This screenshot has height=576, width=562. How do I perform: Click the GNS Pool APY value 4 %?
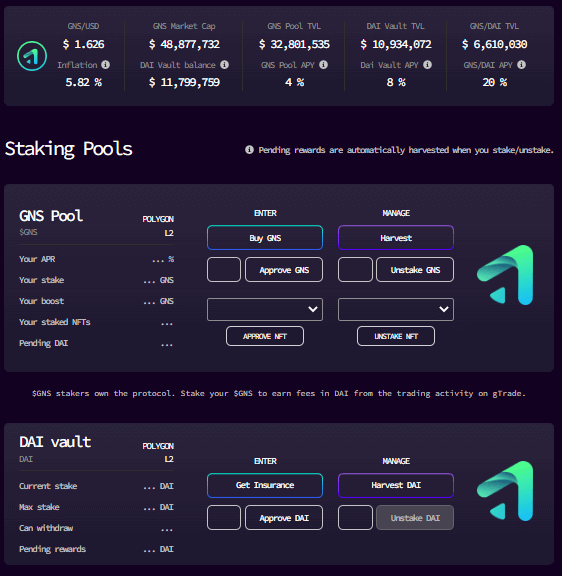point(294,82)
